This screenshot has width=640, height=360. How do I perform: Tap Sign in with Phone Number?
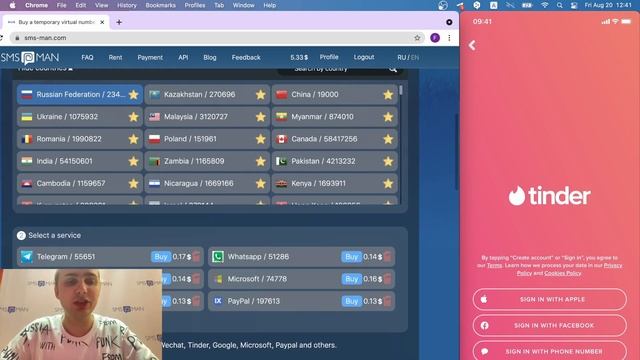tap(549, 351)
